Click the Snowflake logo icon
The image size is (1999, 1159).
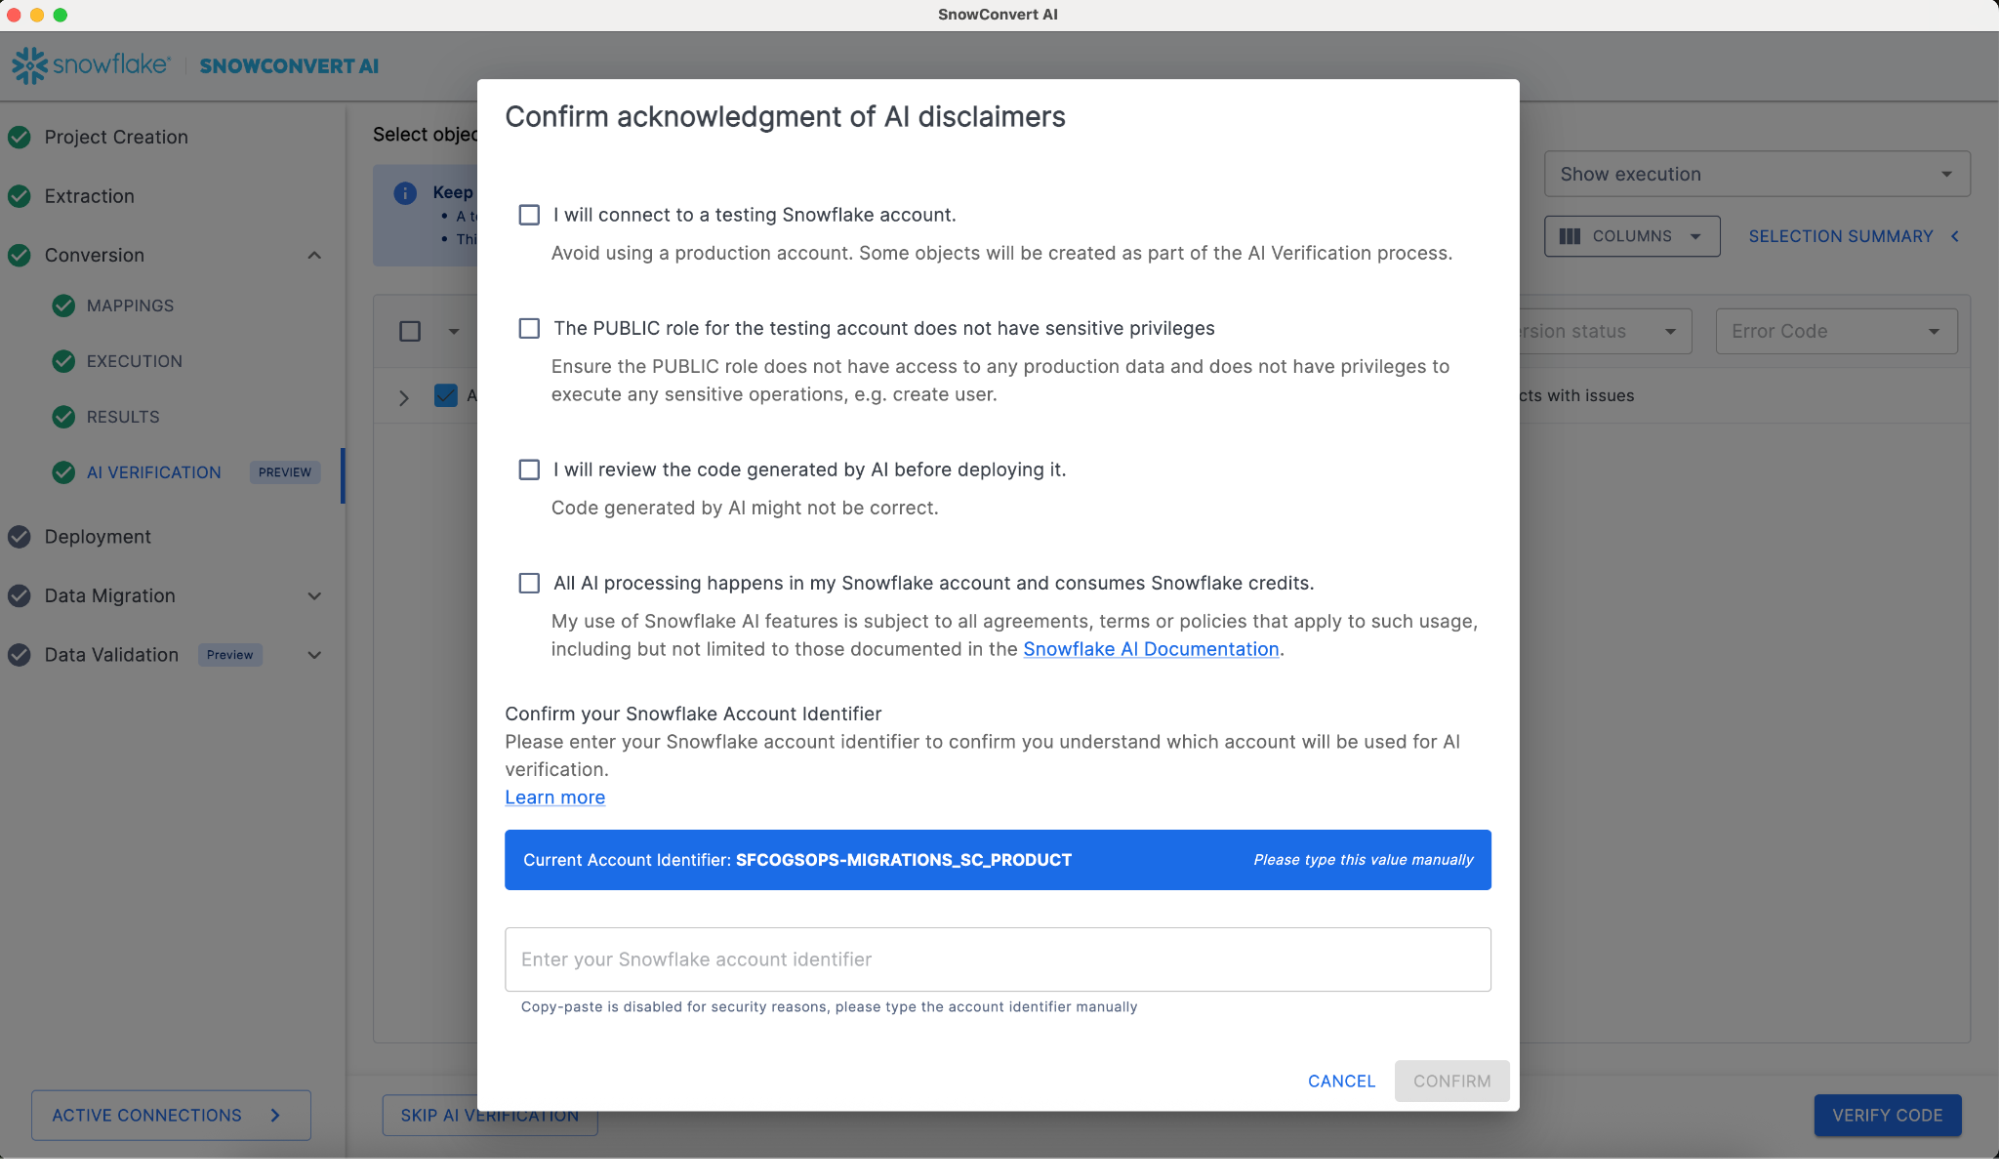29,65
